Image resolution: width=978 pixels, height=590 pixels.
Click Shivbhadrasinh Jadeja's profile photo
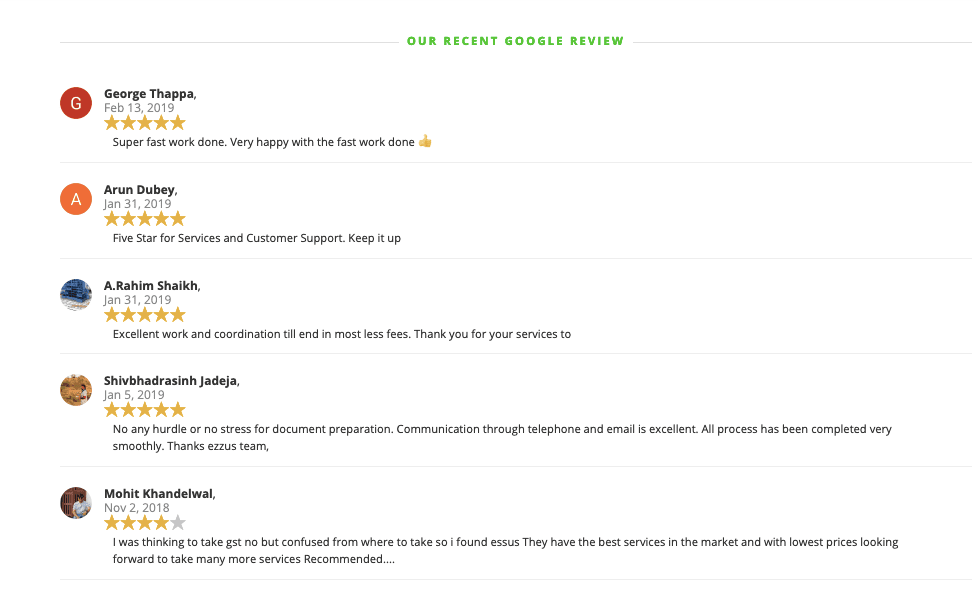pyautogui.click(x=76, y=390)
